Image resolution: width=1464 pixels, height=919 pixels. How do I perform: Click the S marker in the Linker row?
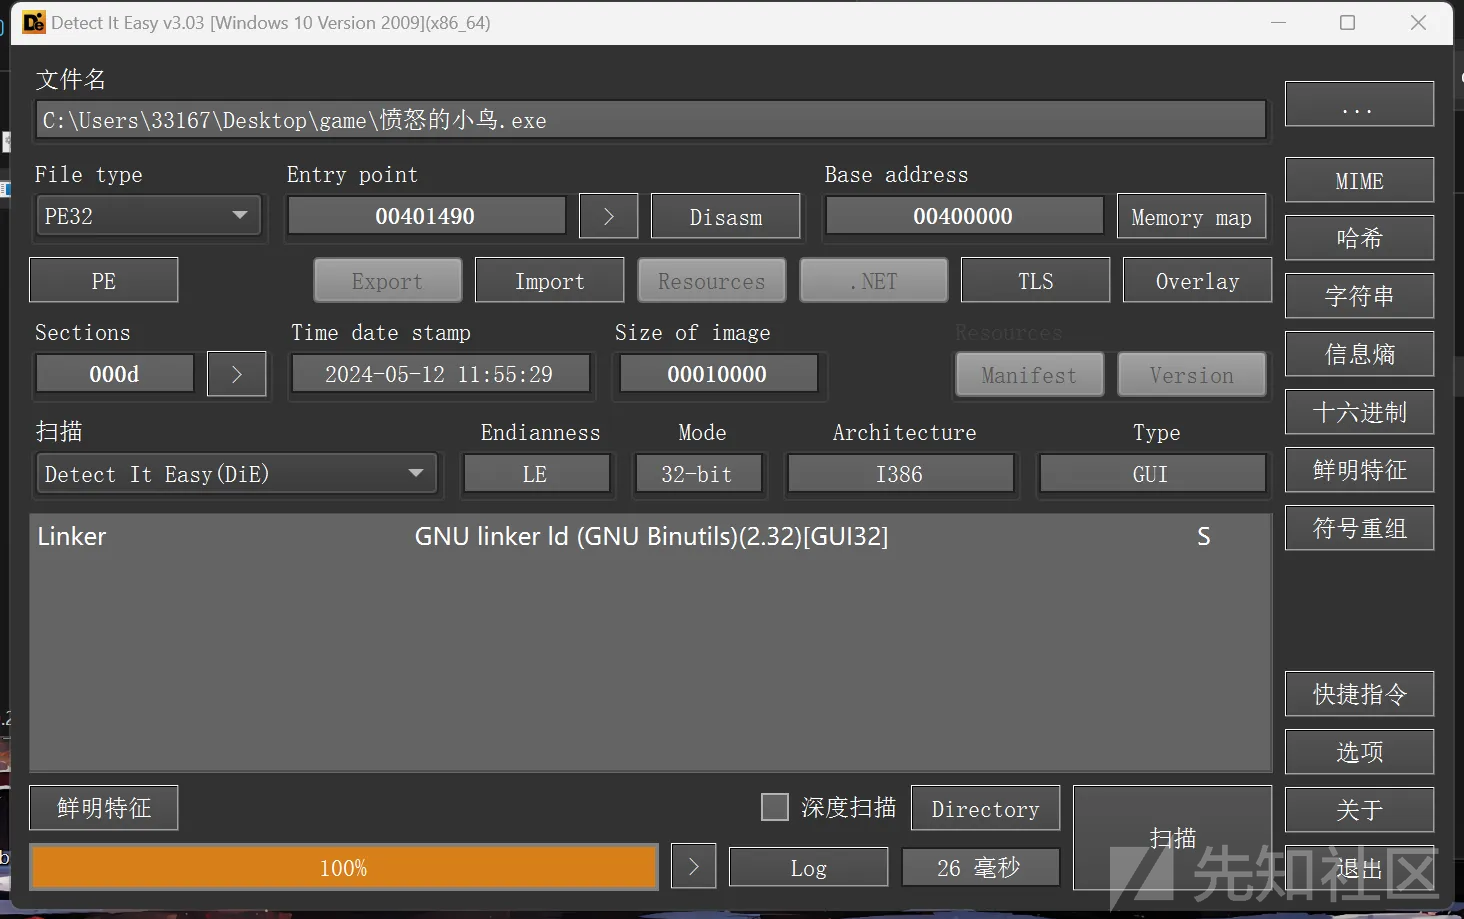pyautogui.click(x=1204, y=537)
